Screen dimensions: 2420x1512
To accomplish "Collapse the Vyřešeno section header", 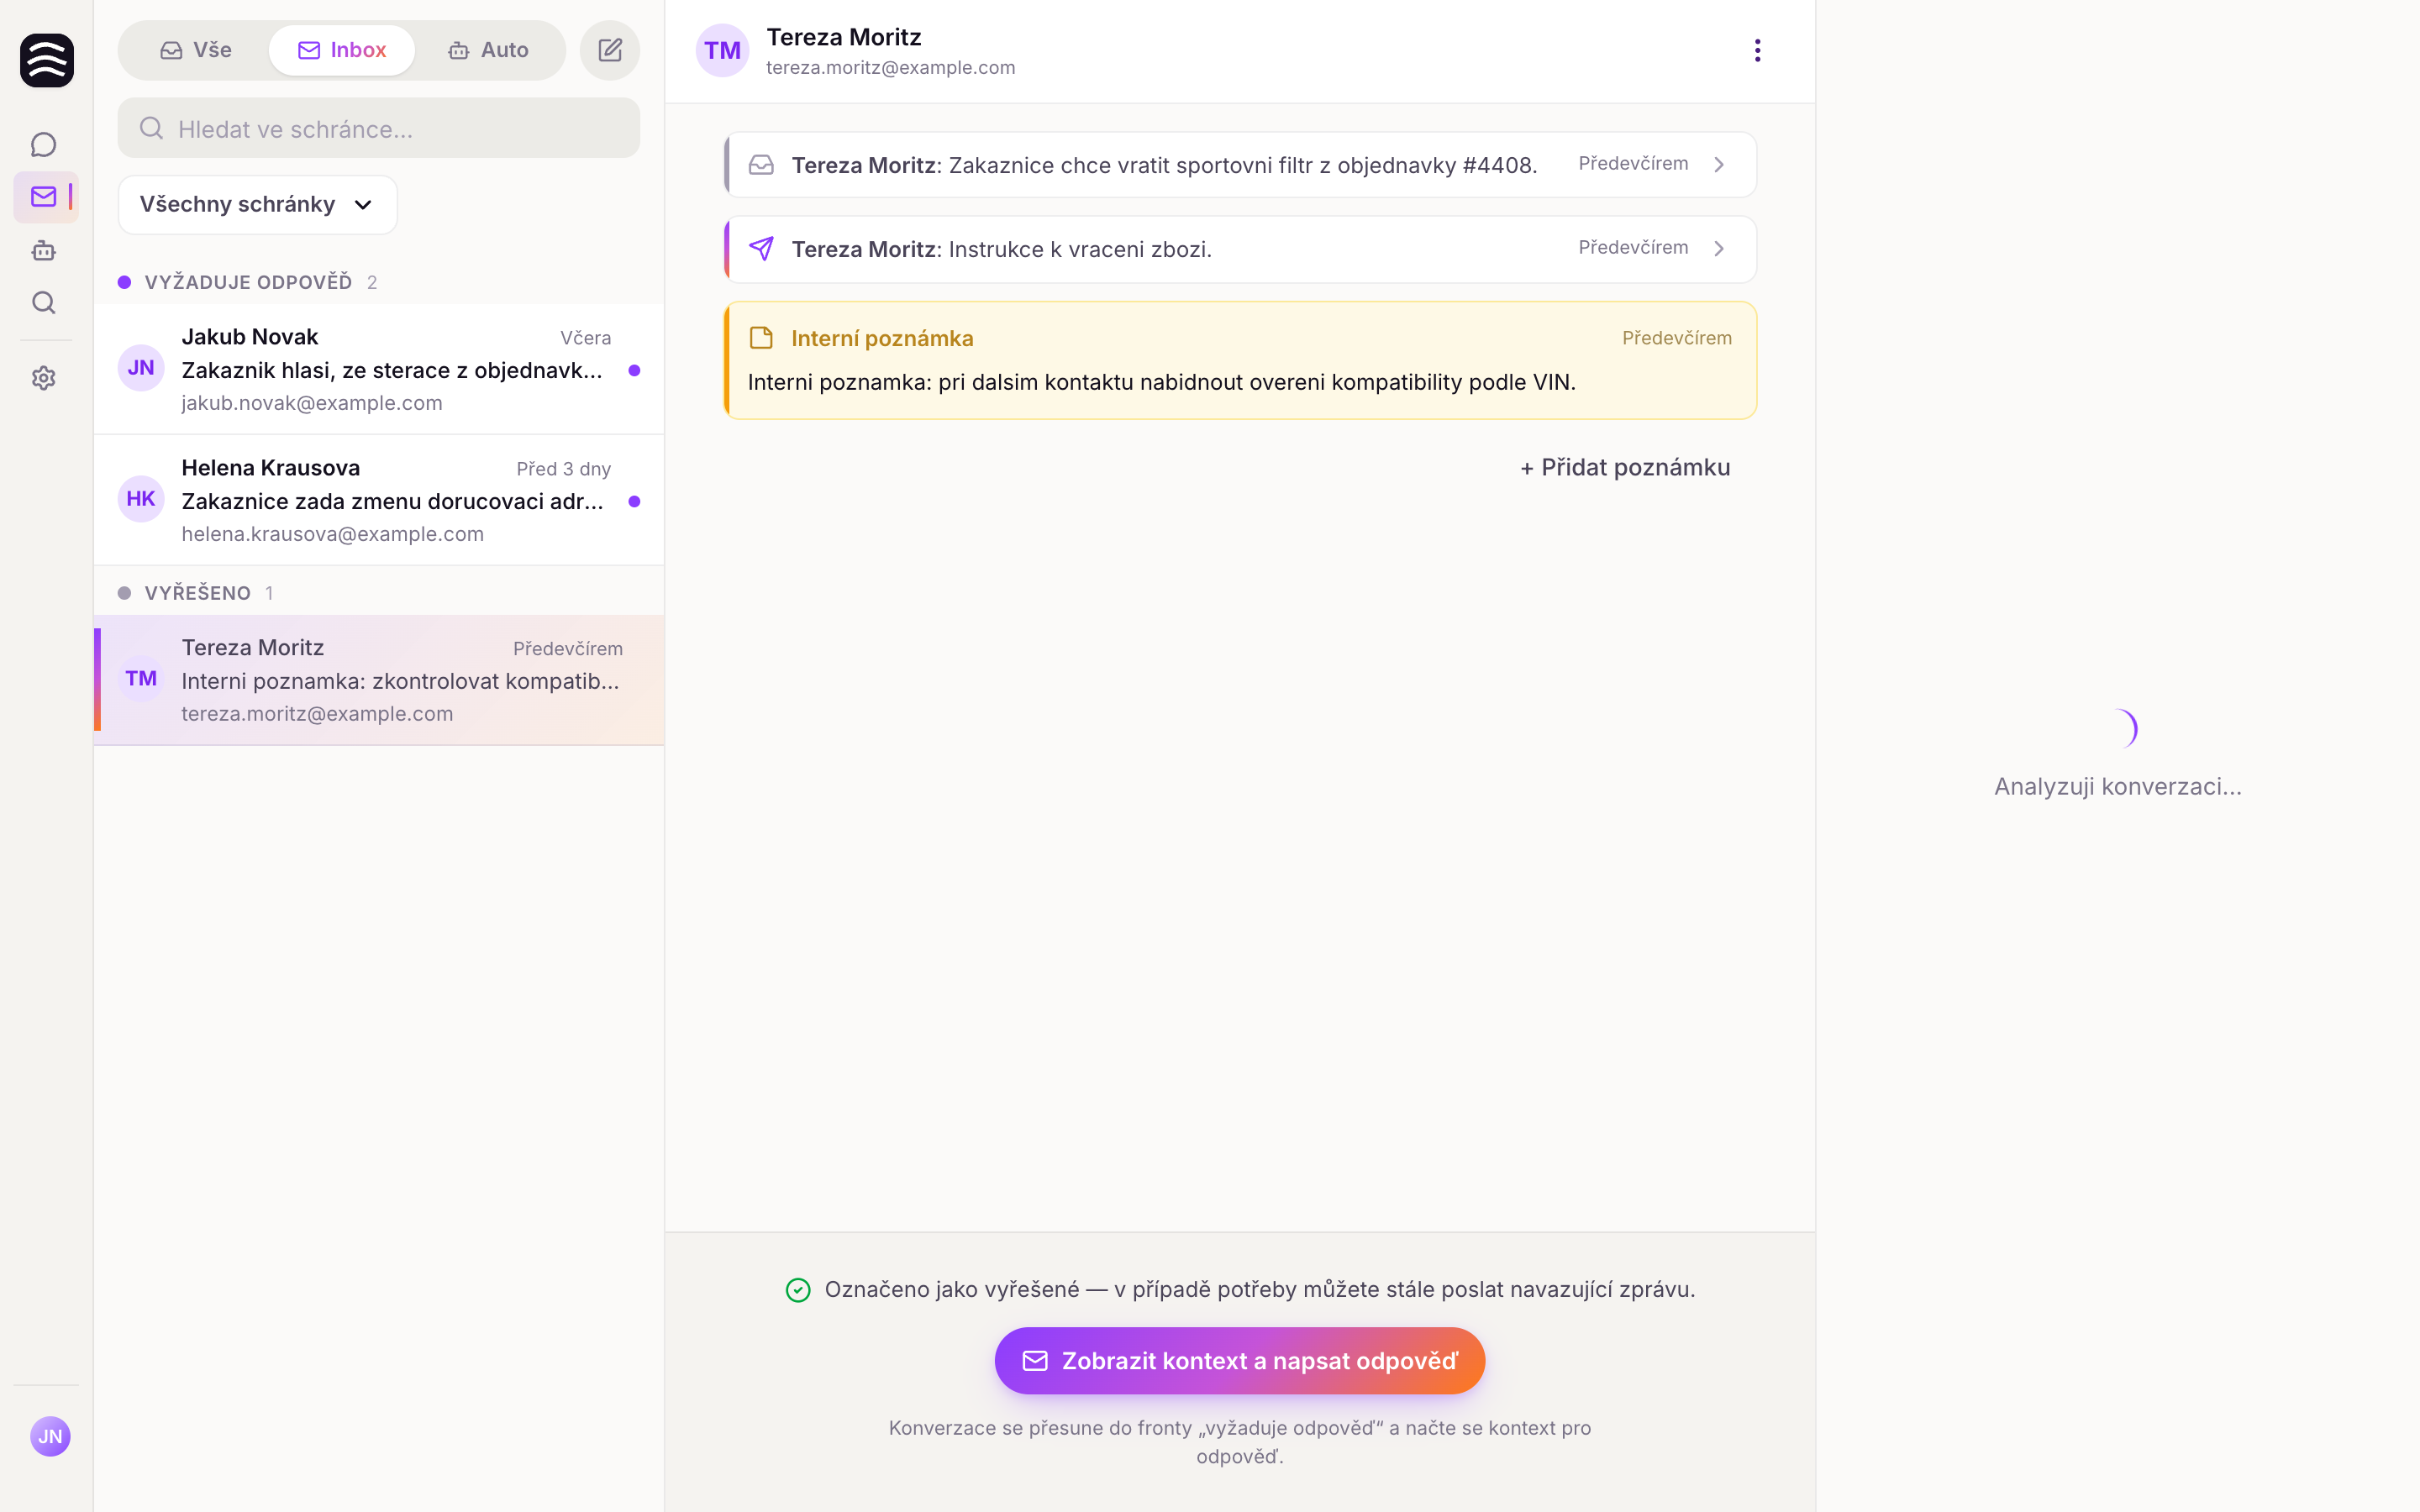I will pyautogui.click(x=196, y=593).
